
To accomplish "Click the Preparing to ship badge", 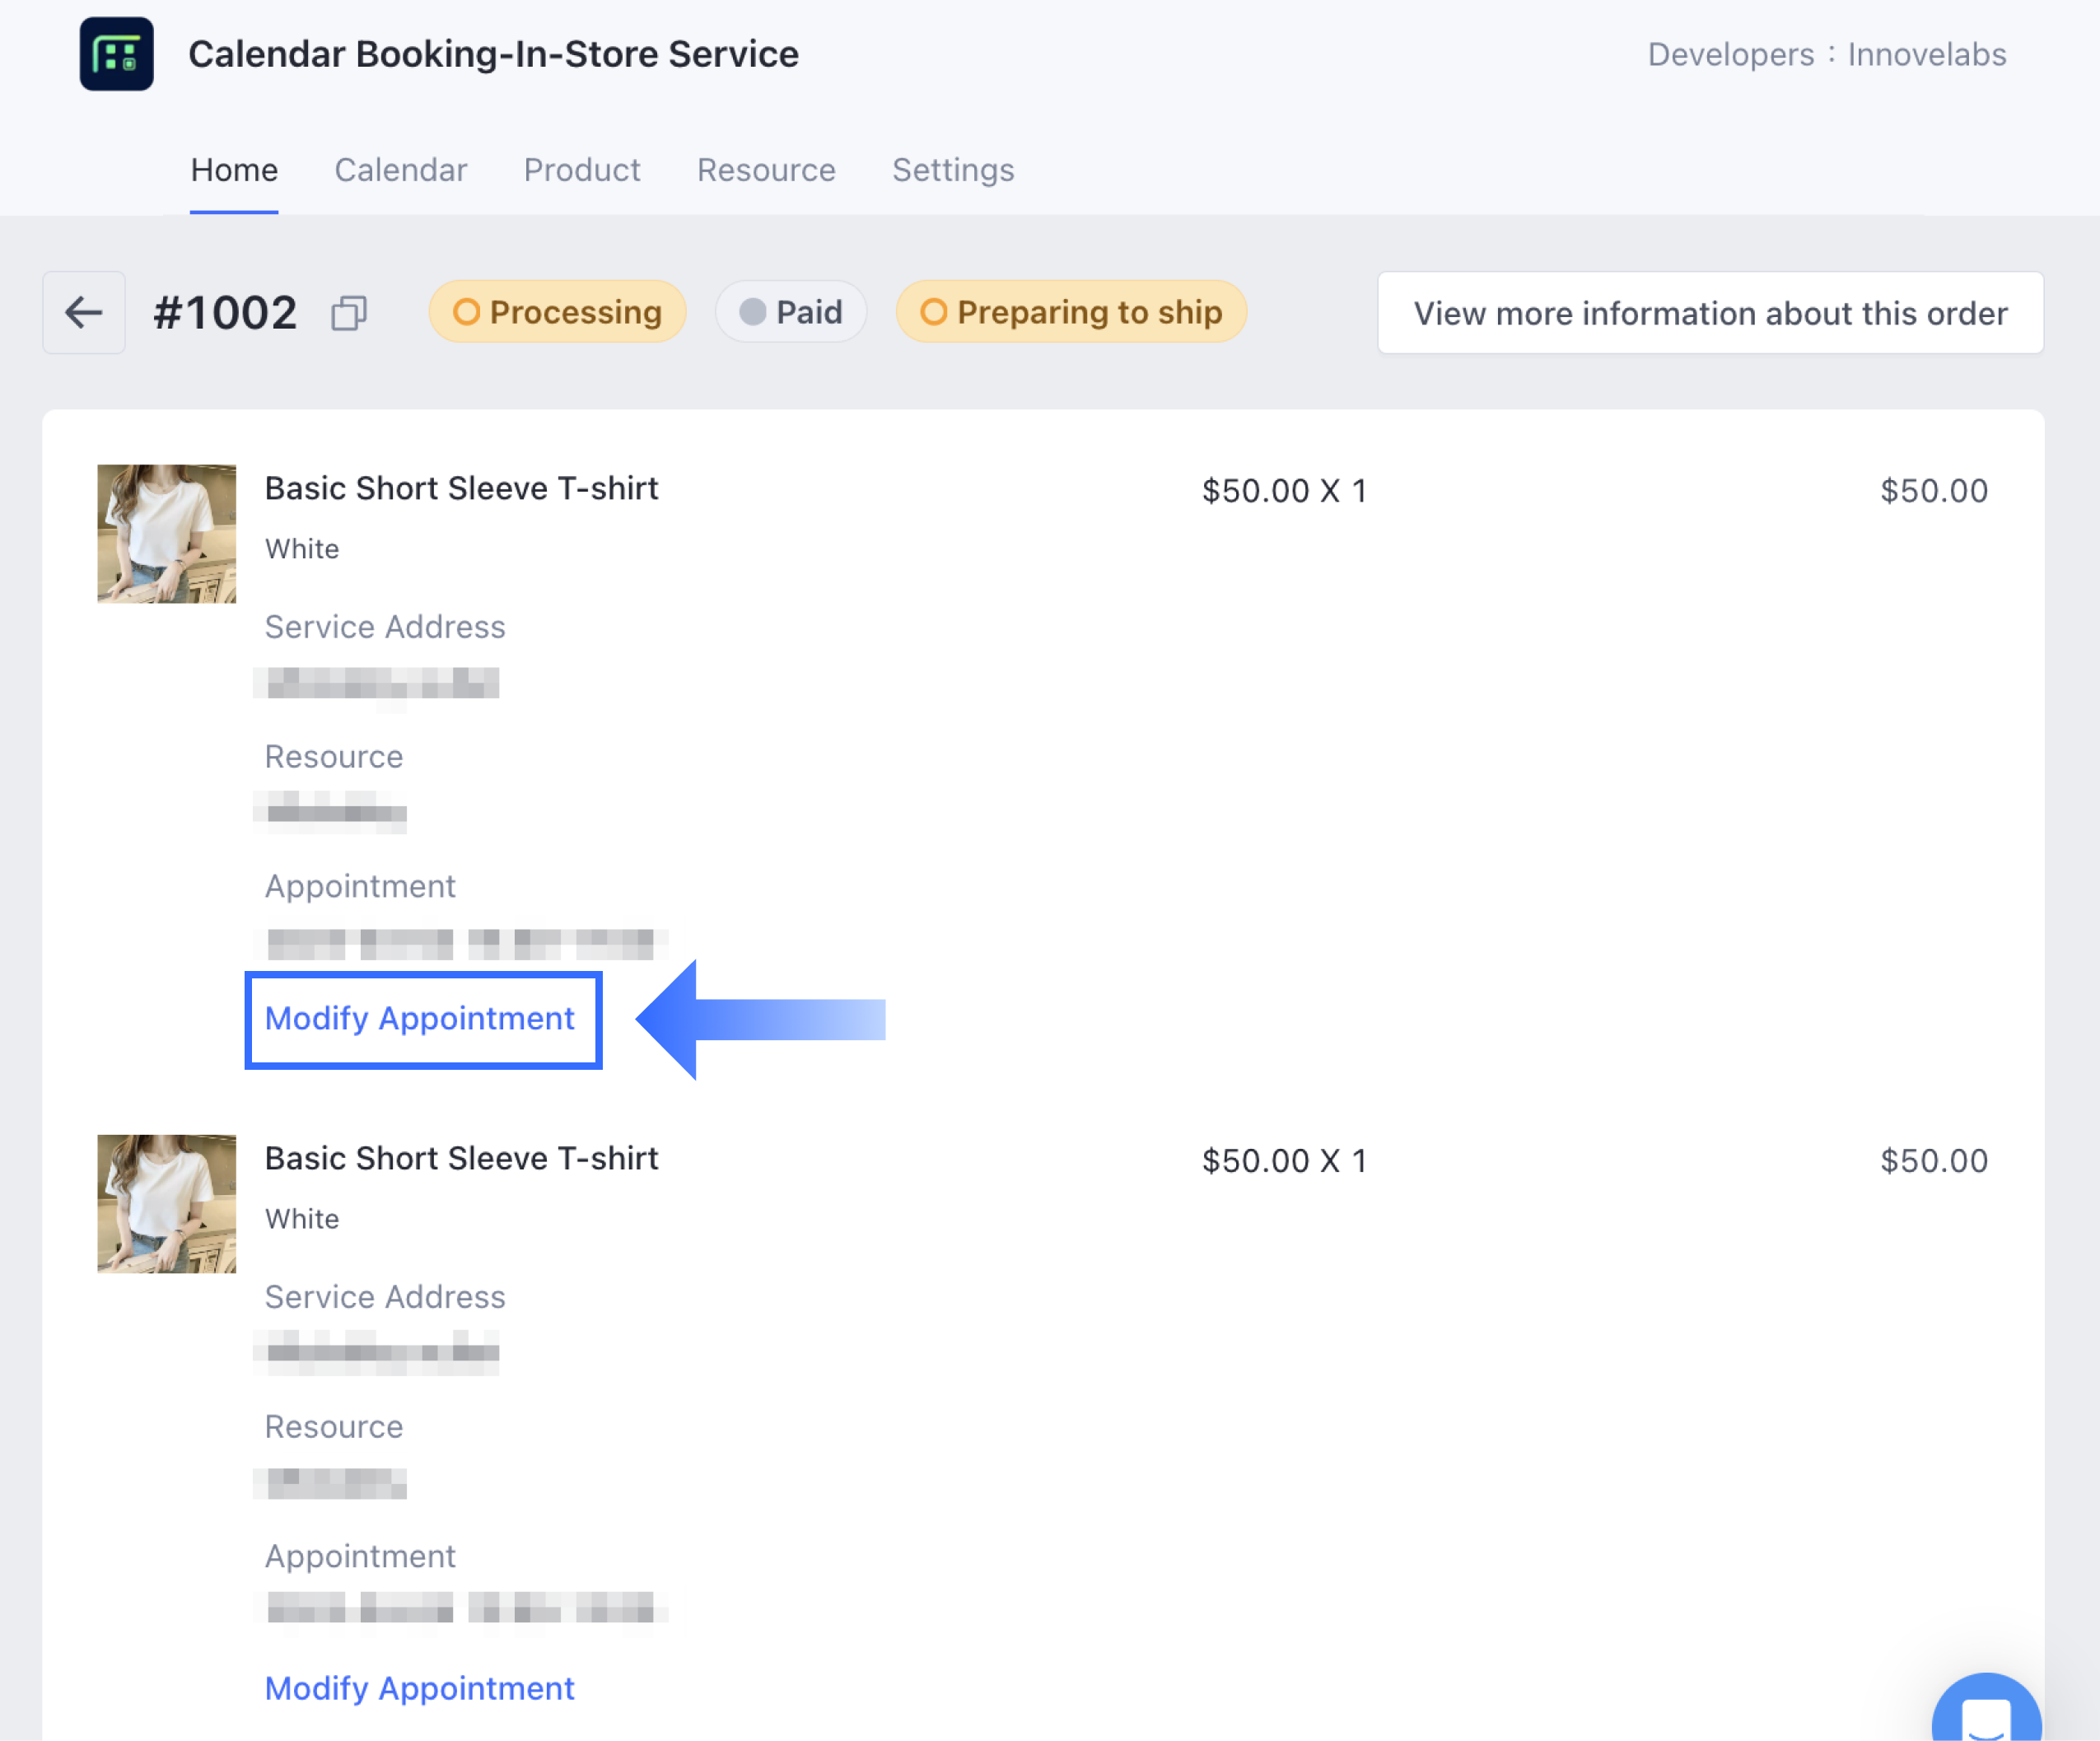I will click(1071, 312).
